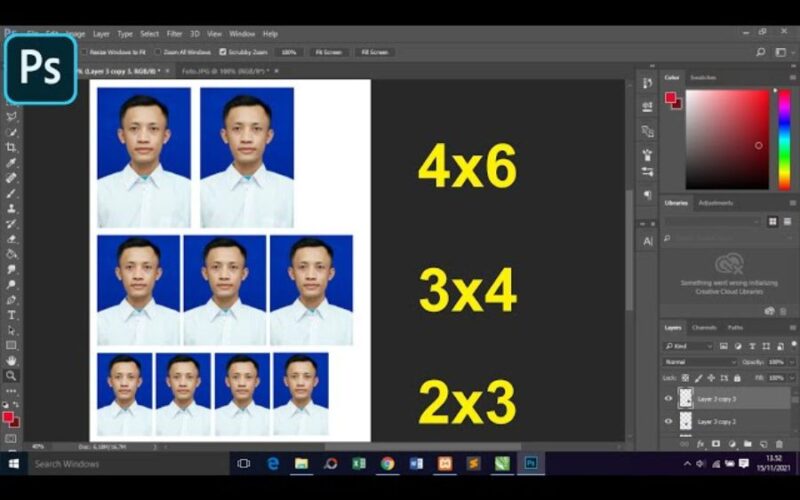
Task: Open the Kind filter dropdown
Action: (x=688, y=346)
